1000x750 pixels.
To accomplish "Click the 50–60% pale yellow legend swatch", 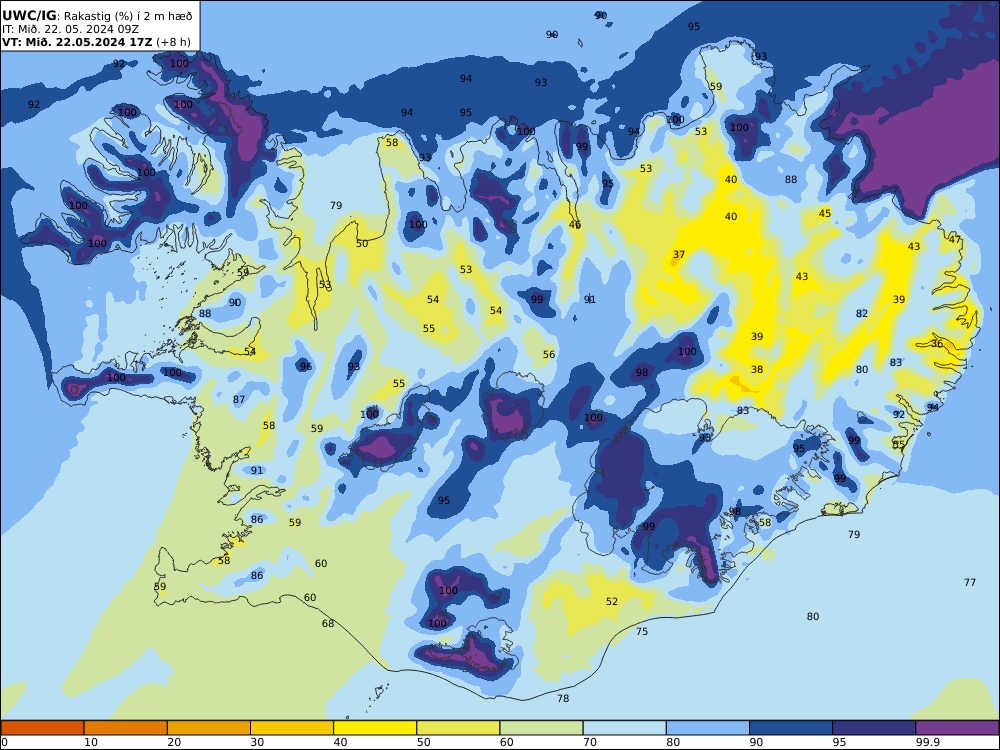I will [458, 728].
